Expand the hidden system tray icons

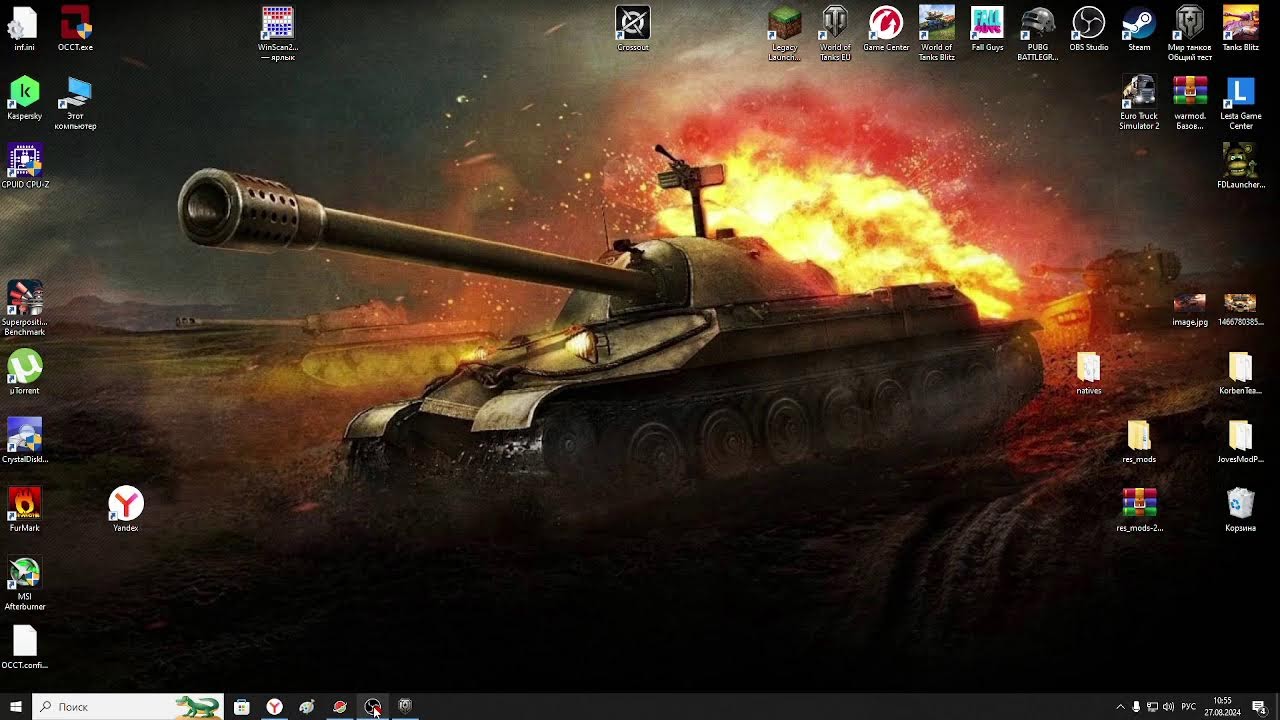coord(1120,707)
